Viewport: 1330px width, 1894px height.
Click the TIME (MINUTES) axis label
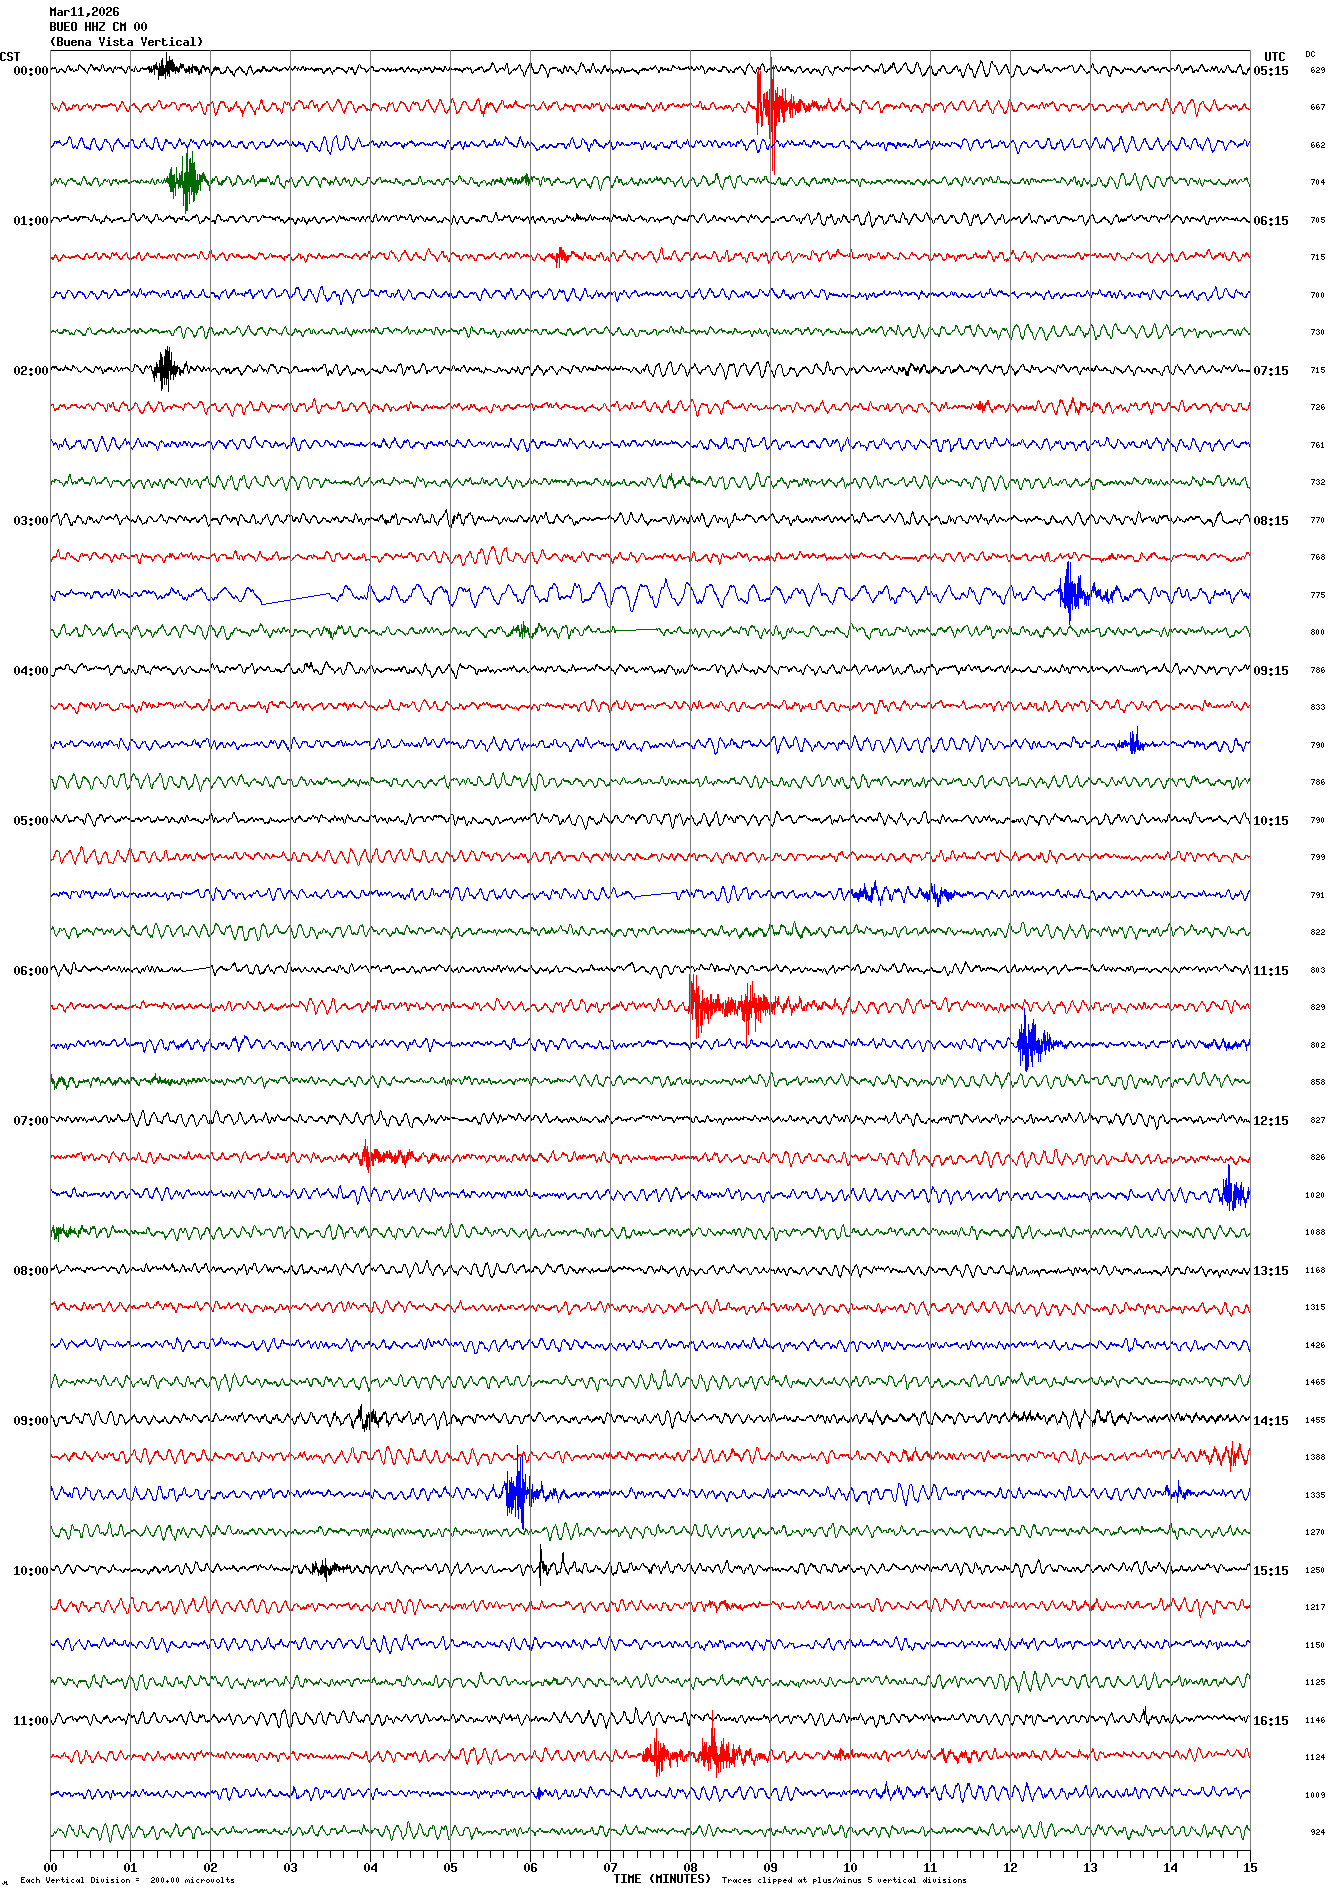point(661,1879)
